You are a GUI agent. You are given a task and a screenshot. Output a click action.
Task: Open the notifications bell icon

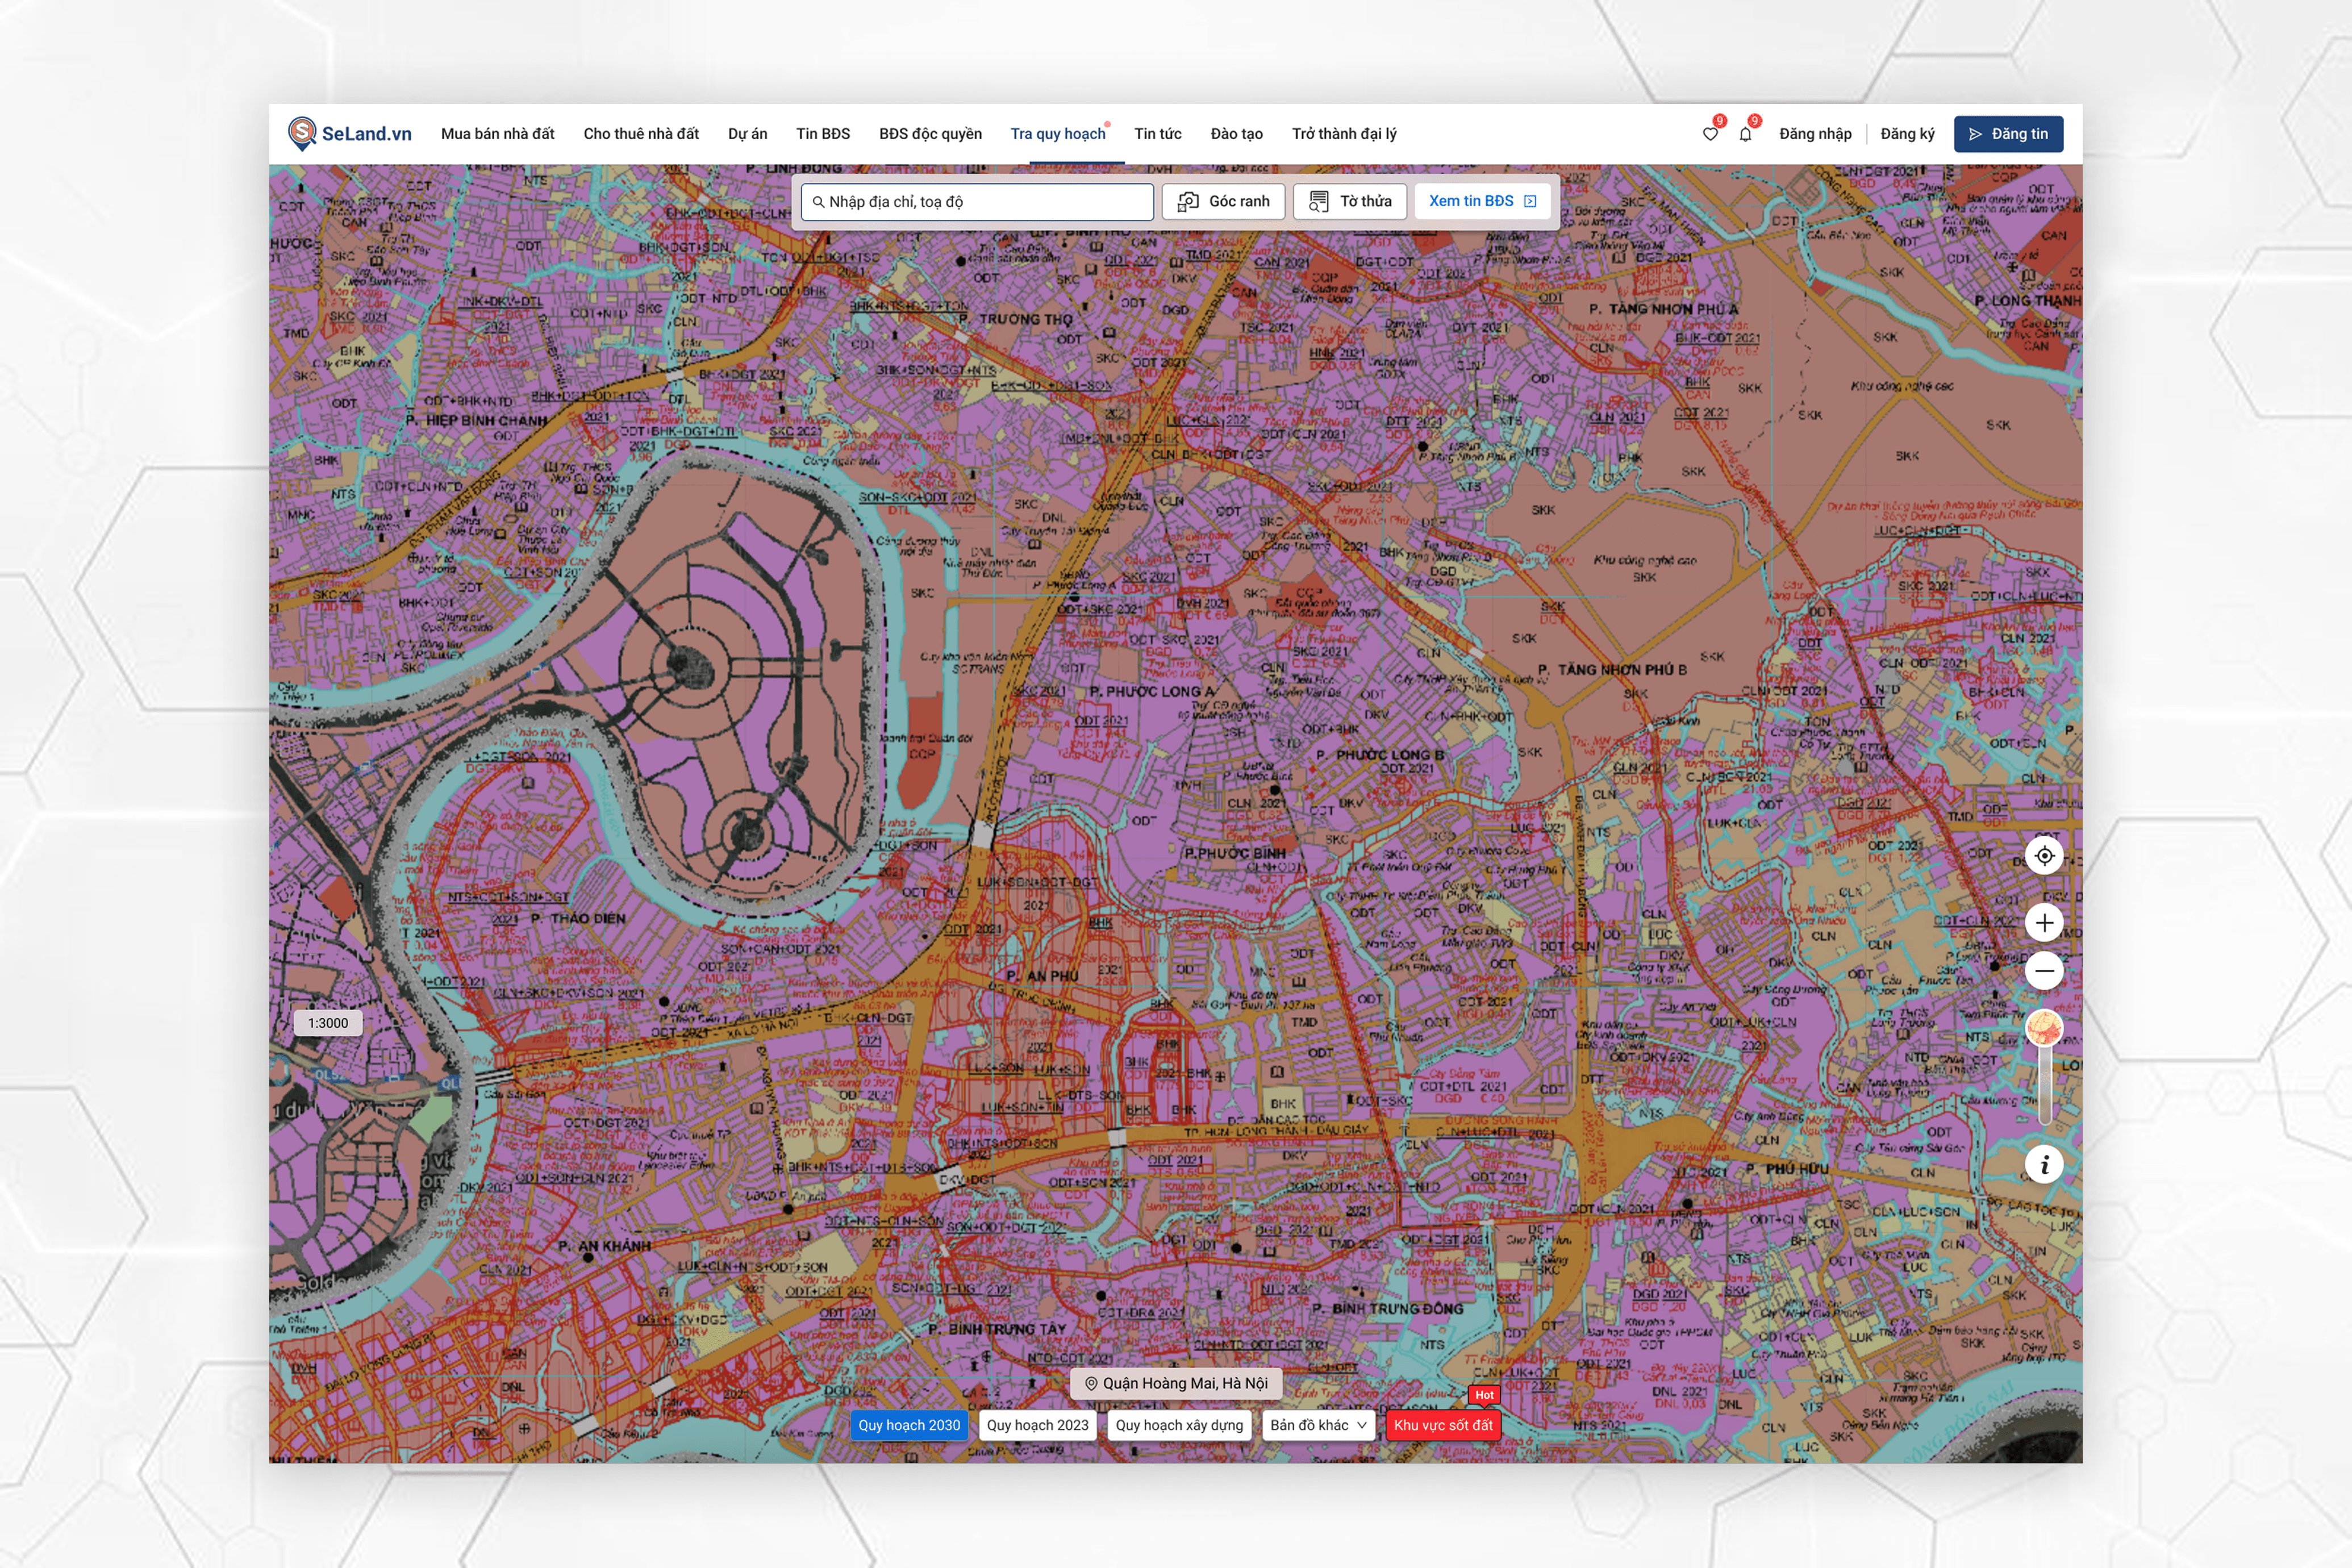(1745, 134)
